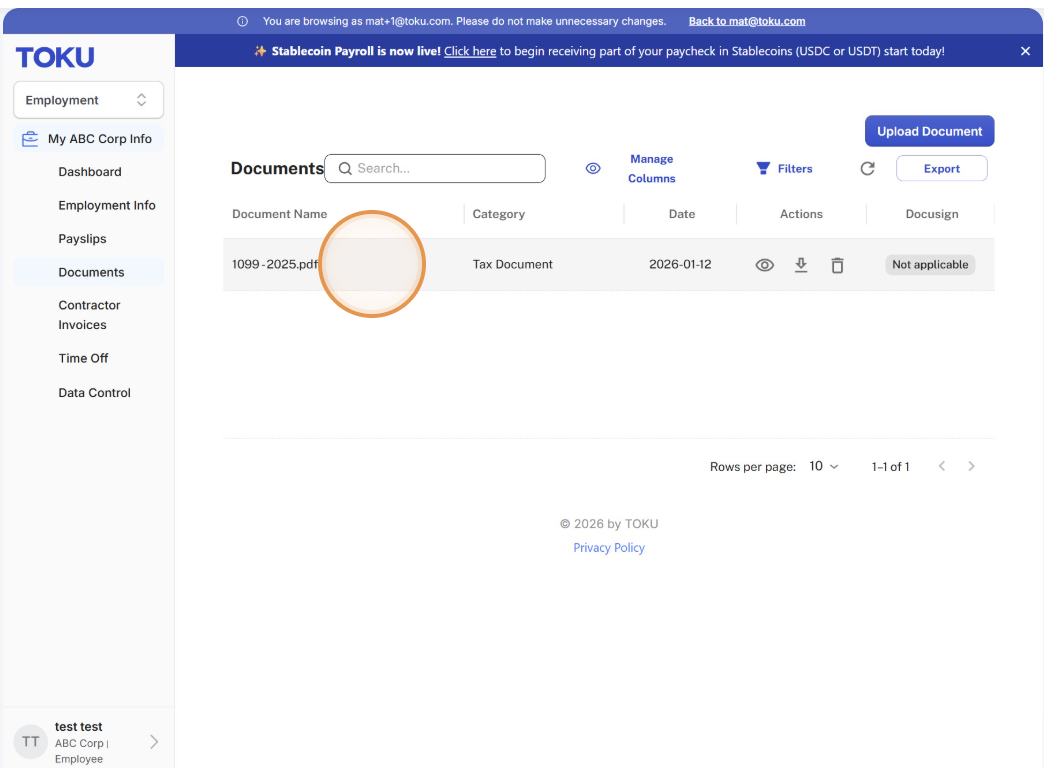Viewport: 1044px width, 768px height.
Task: Go to the next page of results
Action: 971,466
